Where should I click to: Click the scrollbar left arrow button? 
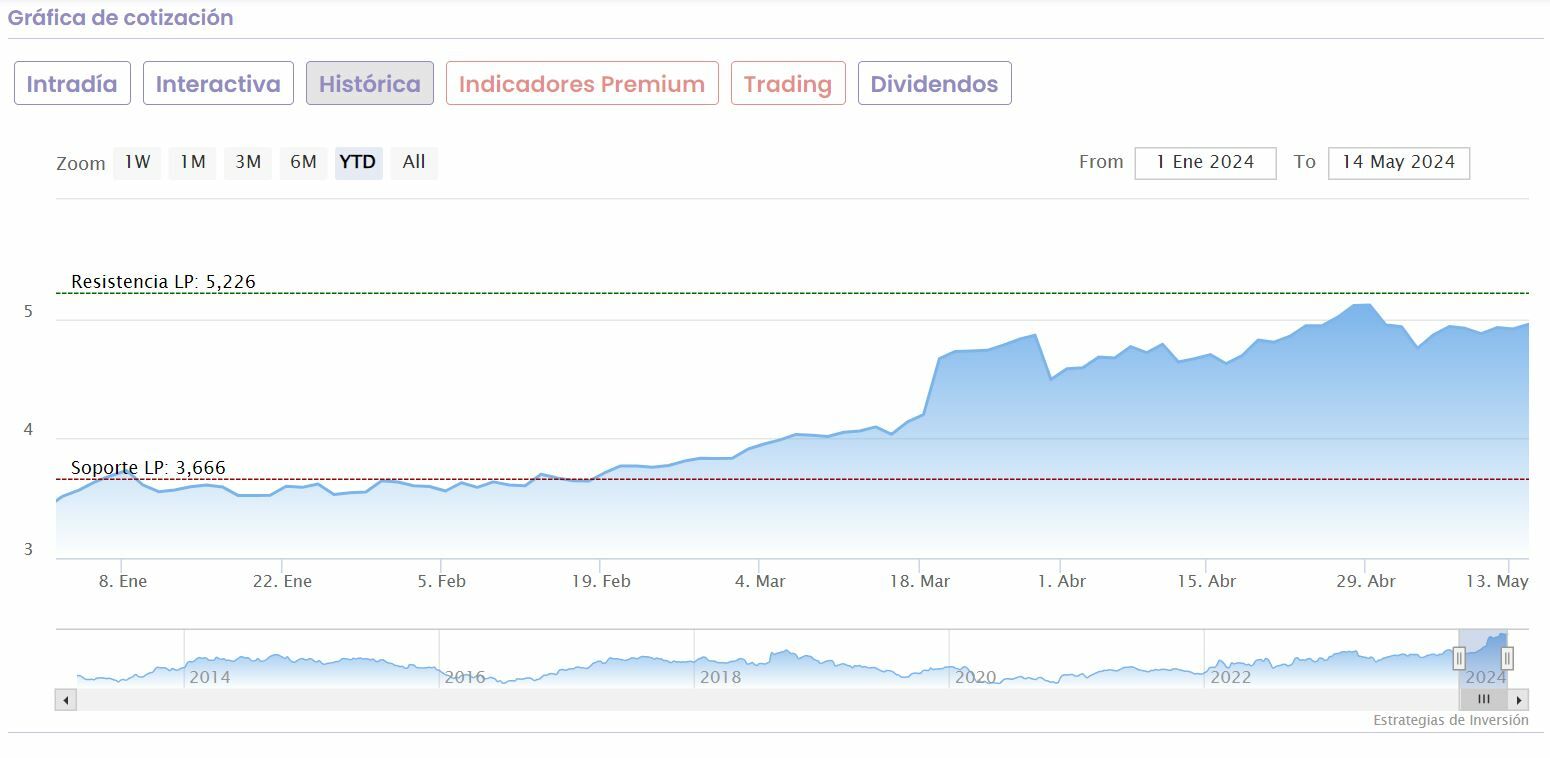66,700
